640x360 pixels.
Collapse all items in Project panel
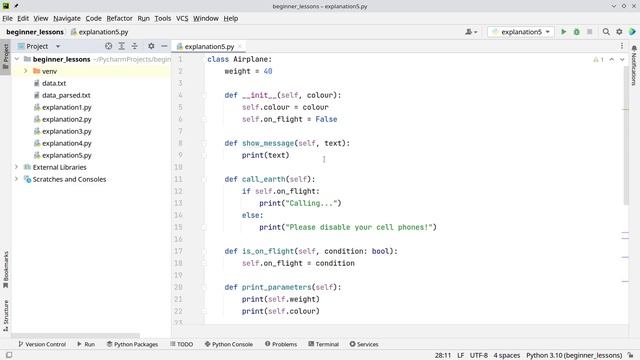pyautogui.click(x=134, y=46)
